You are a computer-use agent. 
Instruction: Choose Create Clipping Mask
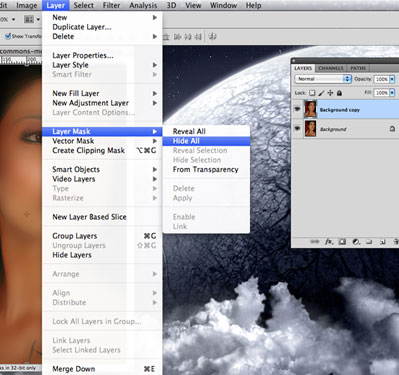click(x=102, y=150)
